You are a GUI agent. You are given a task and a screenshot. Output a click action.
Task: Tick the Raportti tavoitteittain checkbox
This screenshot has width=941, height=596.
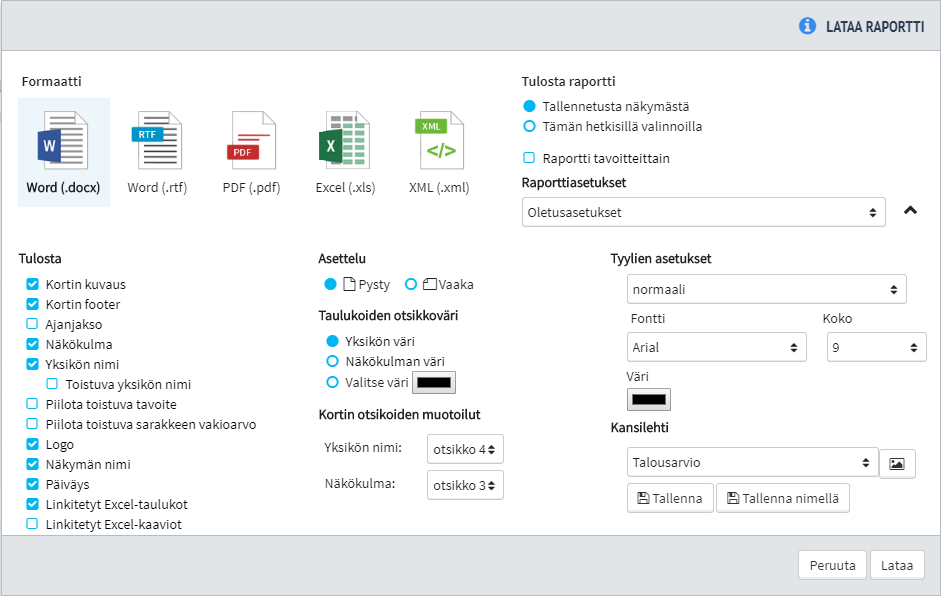tap(530, 158)
